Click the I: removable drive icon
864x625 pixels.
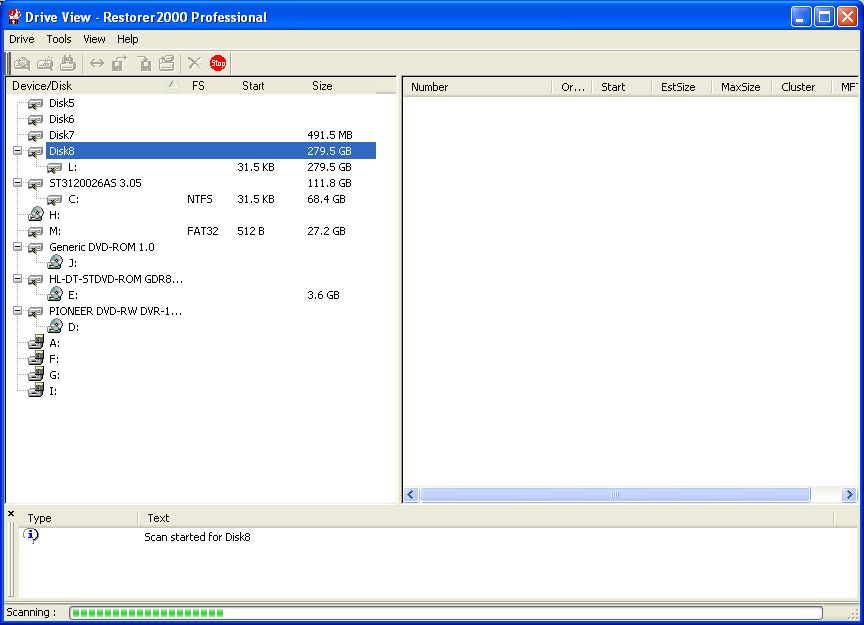point(36,390)
